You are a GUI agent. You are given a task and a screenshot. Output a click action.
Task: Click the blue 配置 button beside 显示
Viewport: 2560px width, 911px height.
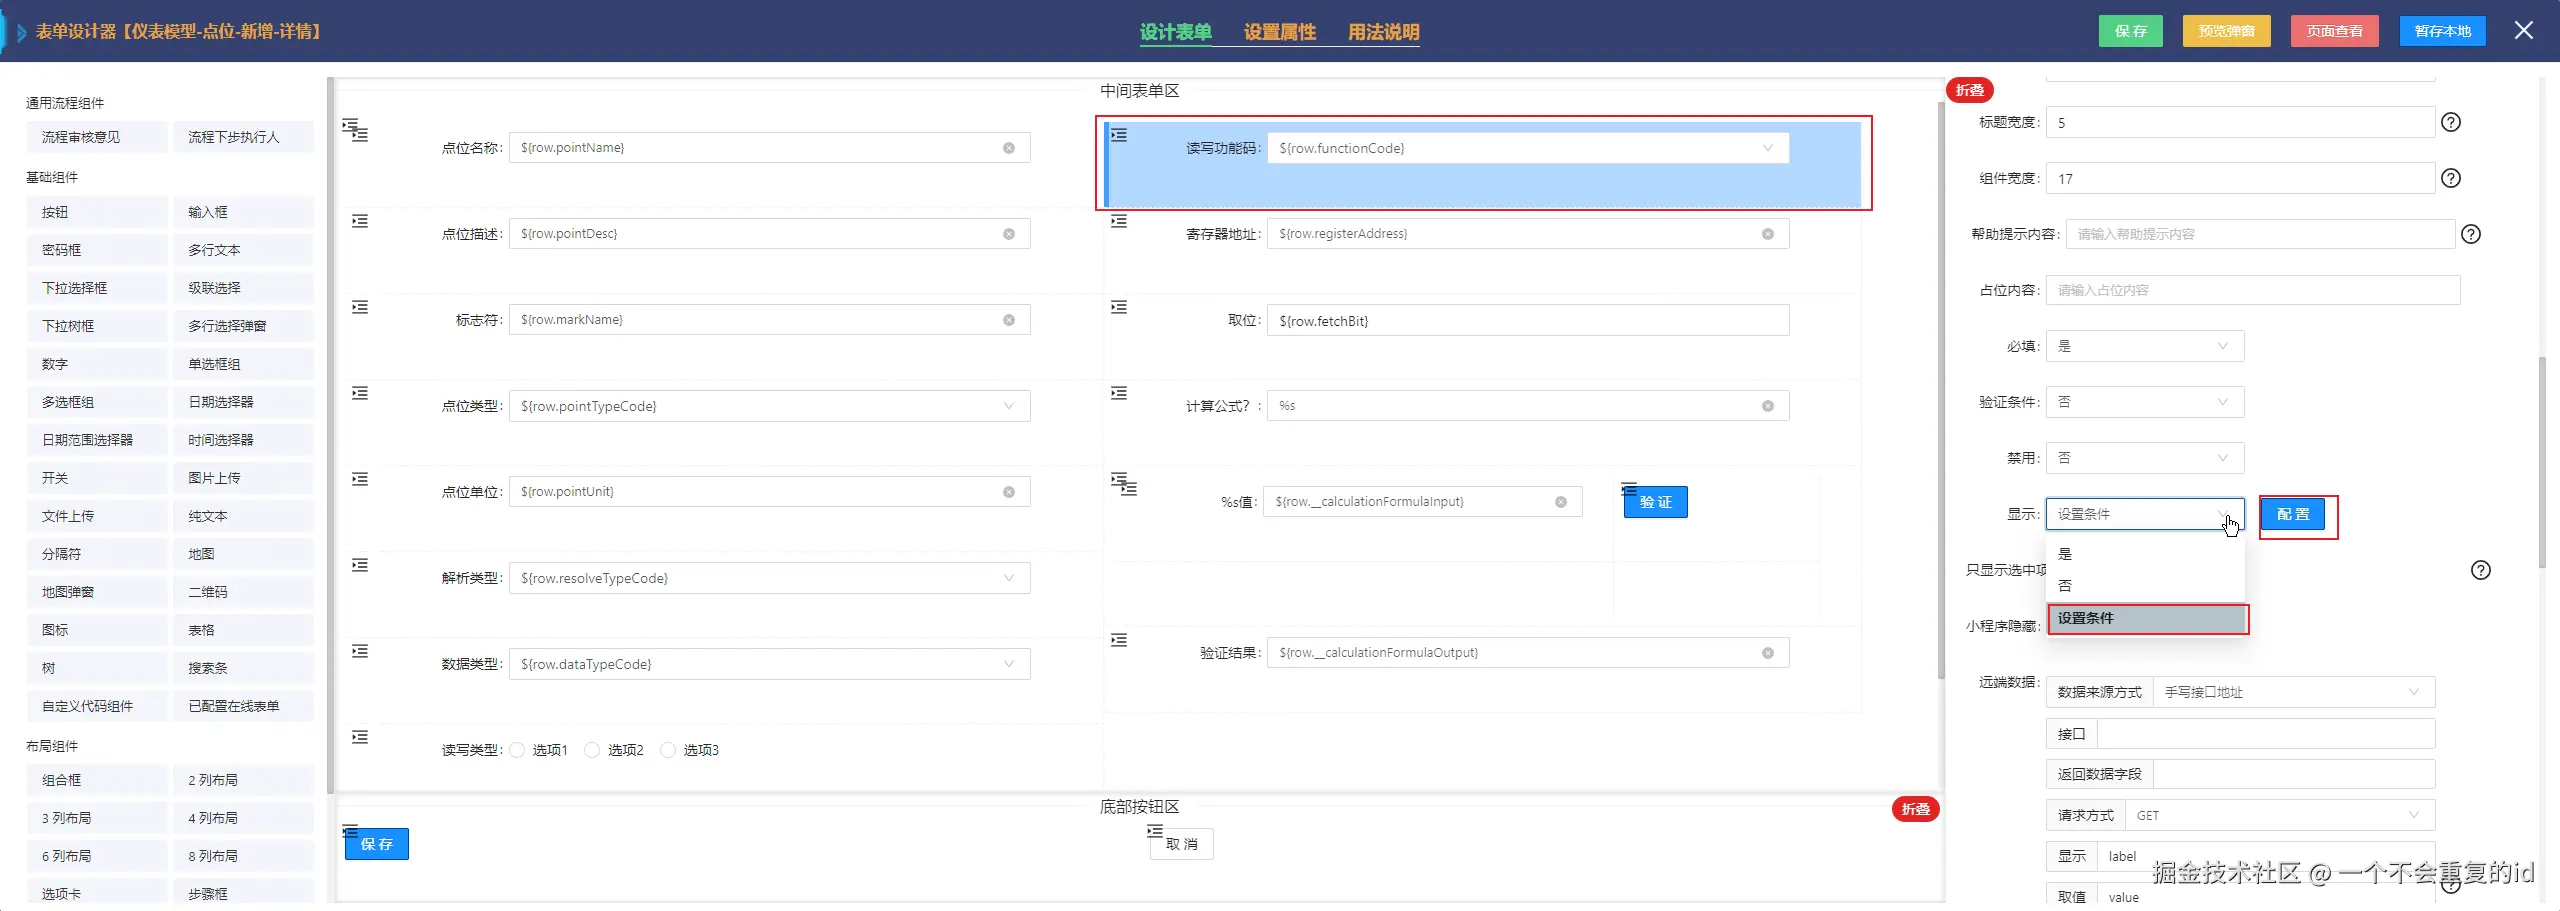pyautogui.click(x=2293, y=514)
